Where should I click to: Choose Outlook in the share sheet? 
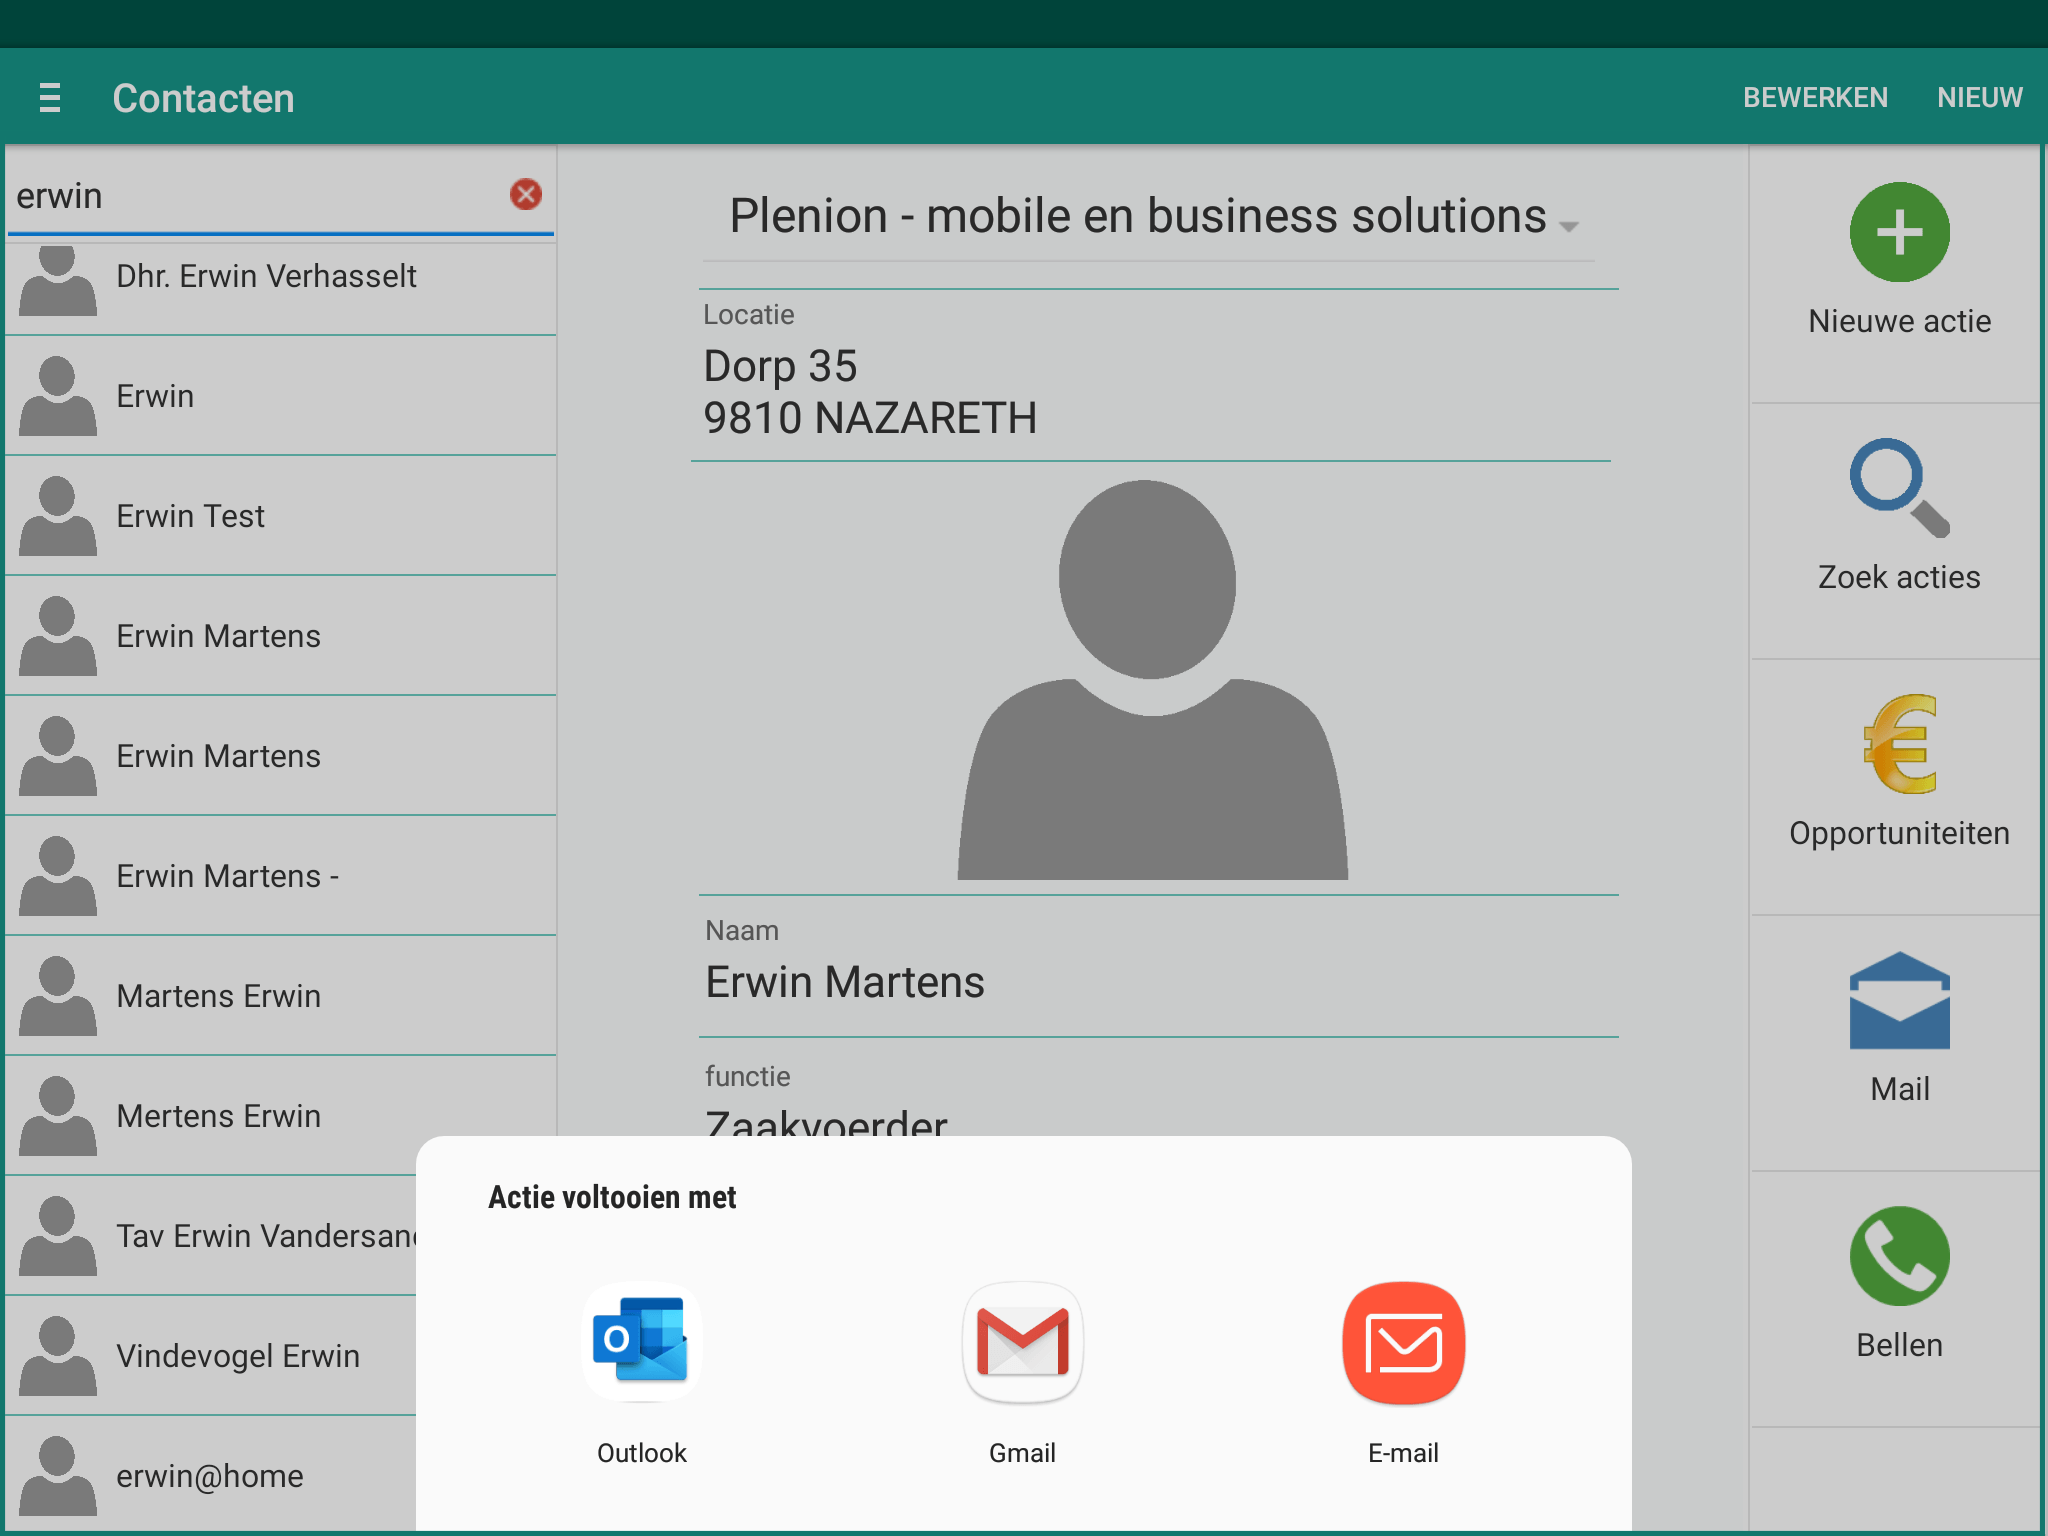(x=641, y=1343)
